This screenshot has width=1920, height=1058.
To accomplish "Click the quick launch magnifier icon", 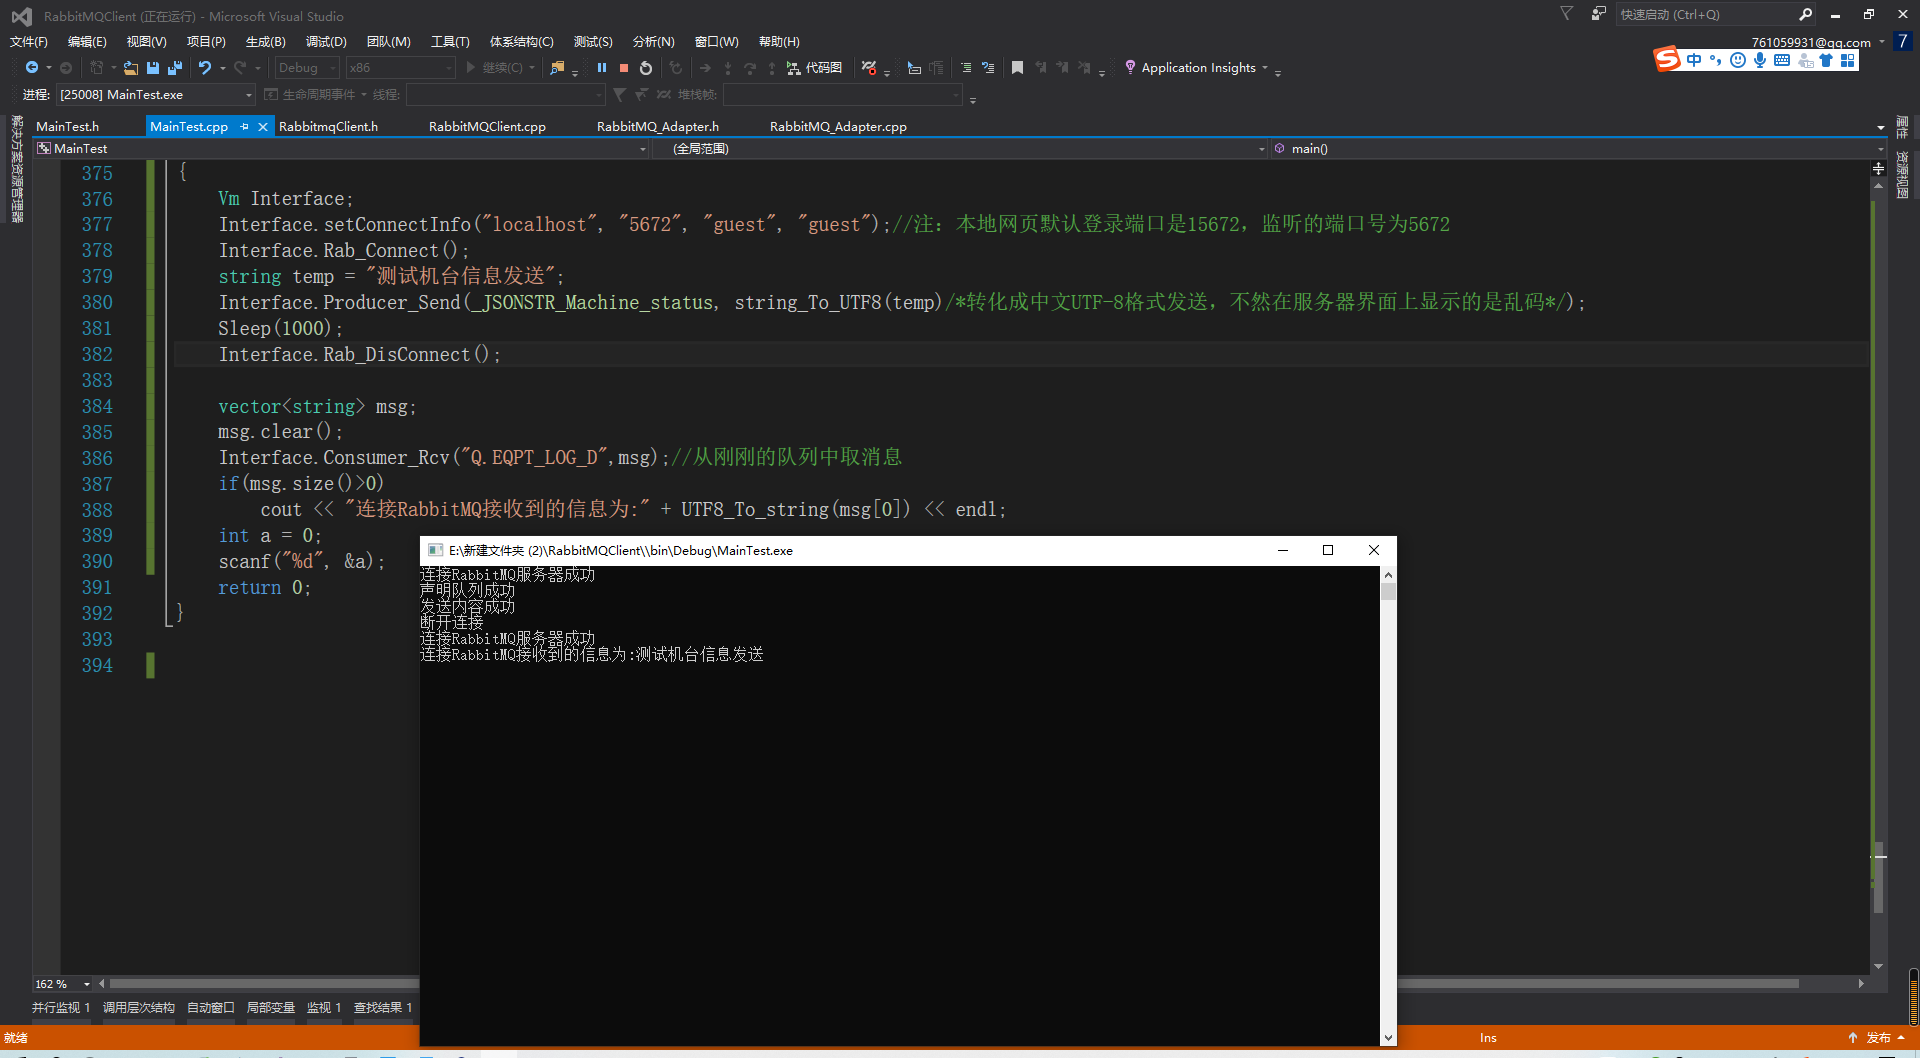I will pyautogui.click(x=1805, y=14).
